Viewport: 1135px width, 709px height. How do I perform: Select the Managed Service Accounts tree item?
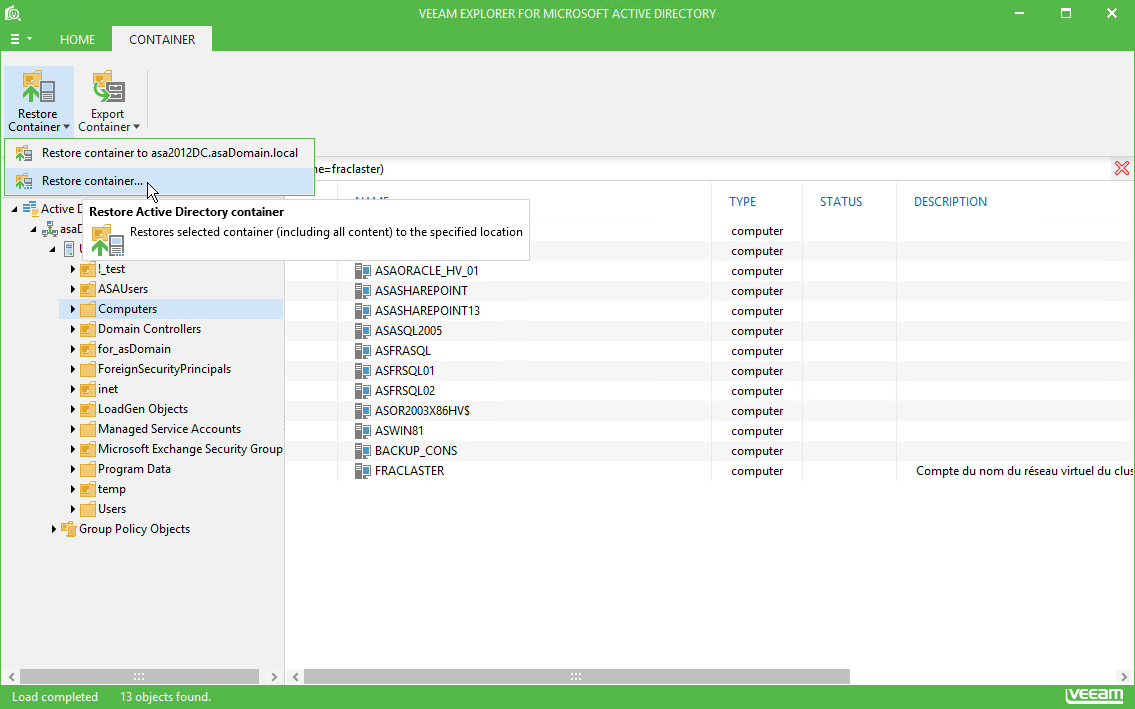click(x=169, y=429)
